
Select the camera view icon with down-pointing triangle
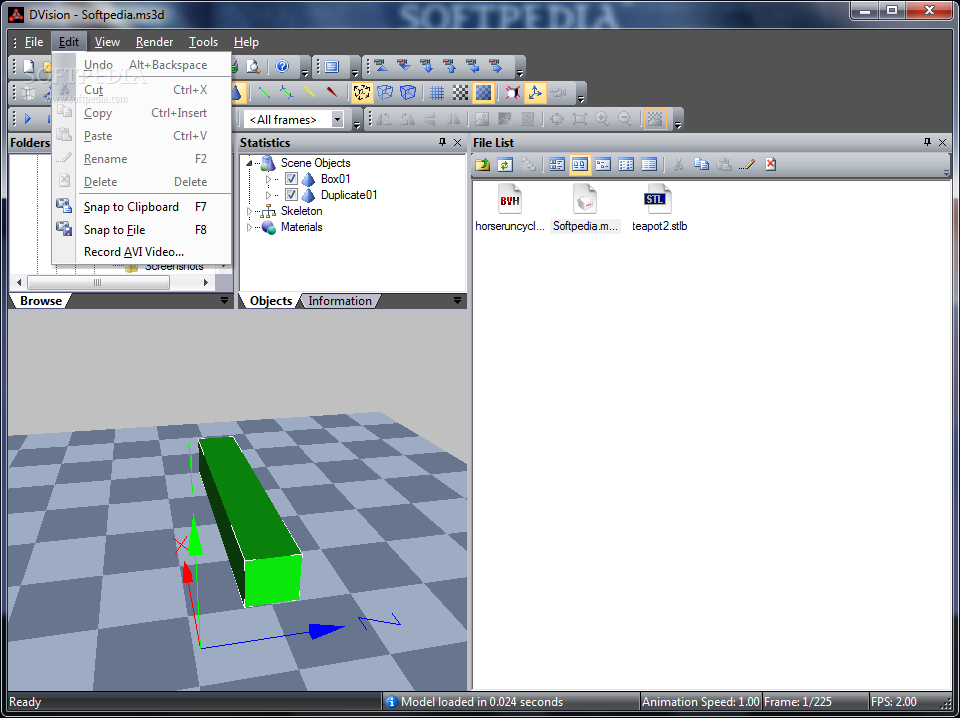pos(404,65)
